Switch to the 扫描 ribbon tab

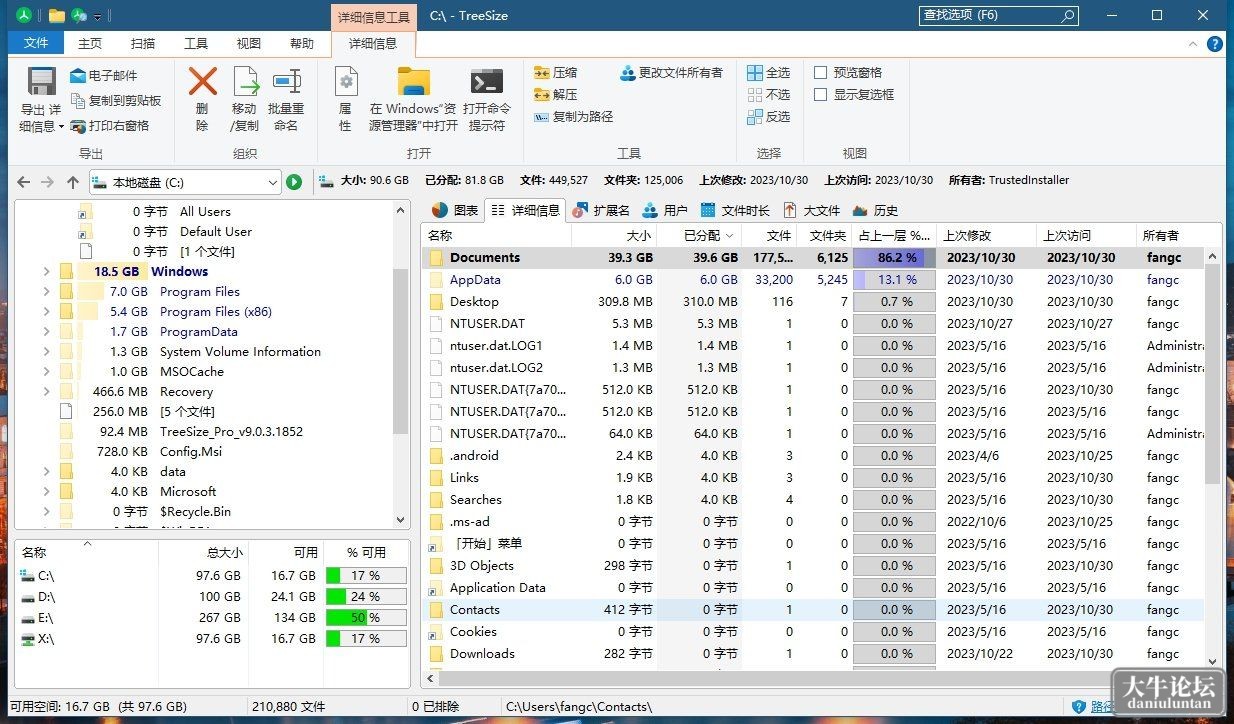tap(143, 43)
